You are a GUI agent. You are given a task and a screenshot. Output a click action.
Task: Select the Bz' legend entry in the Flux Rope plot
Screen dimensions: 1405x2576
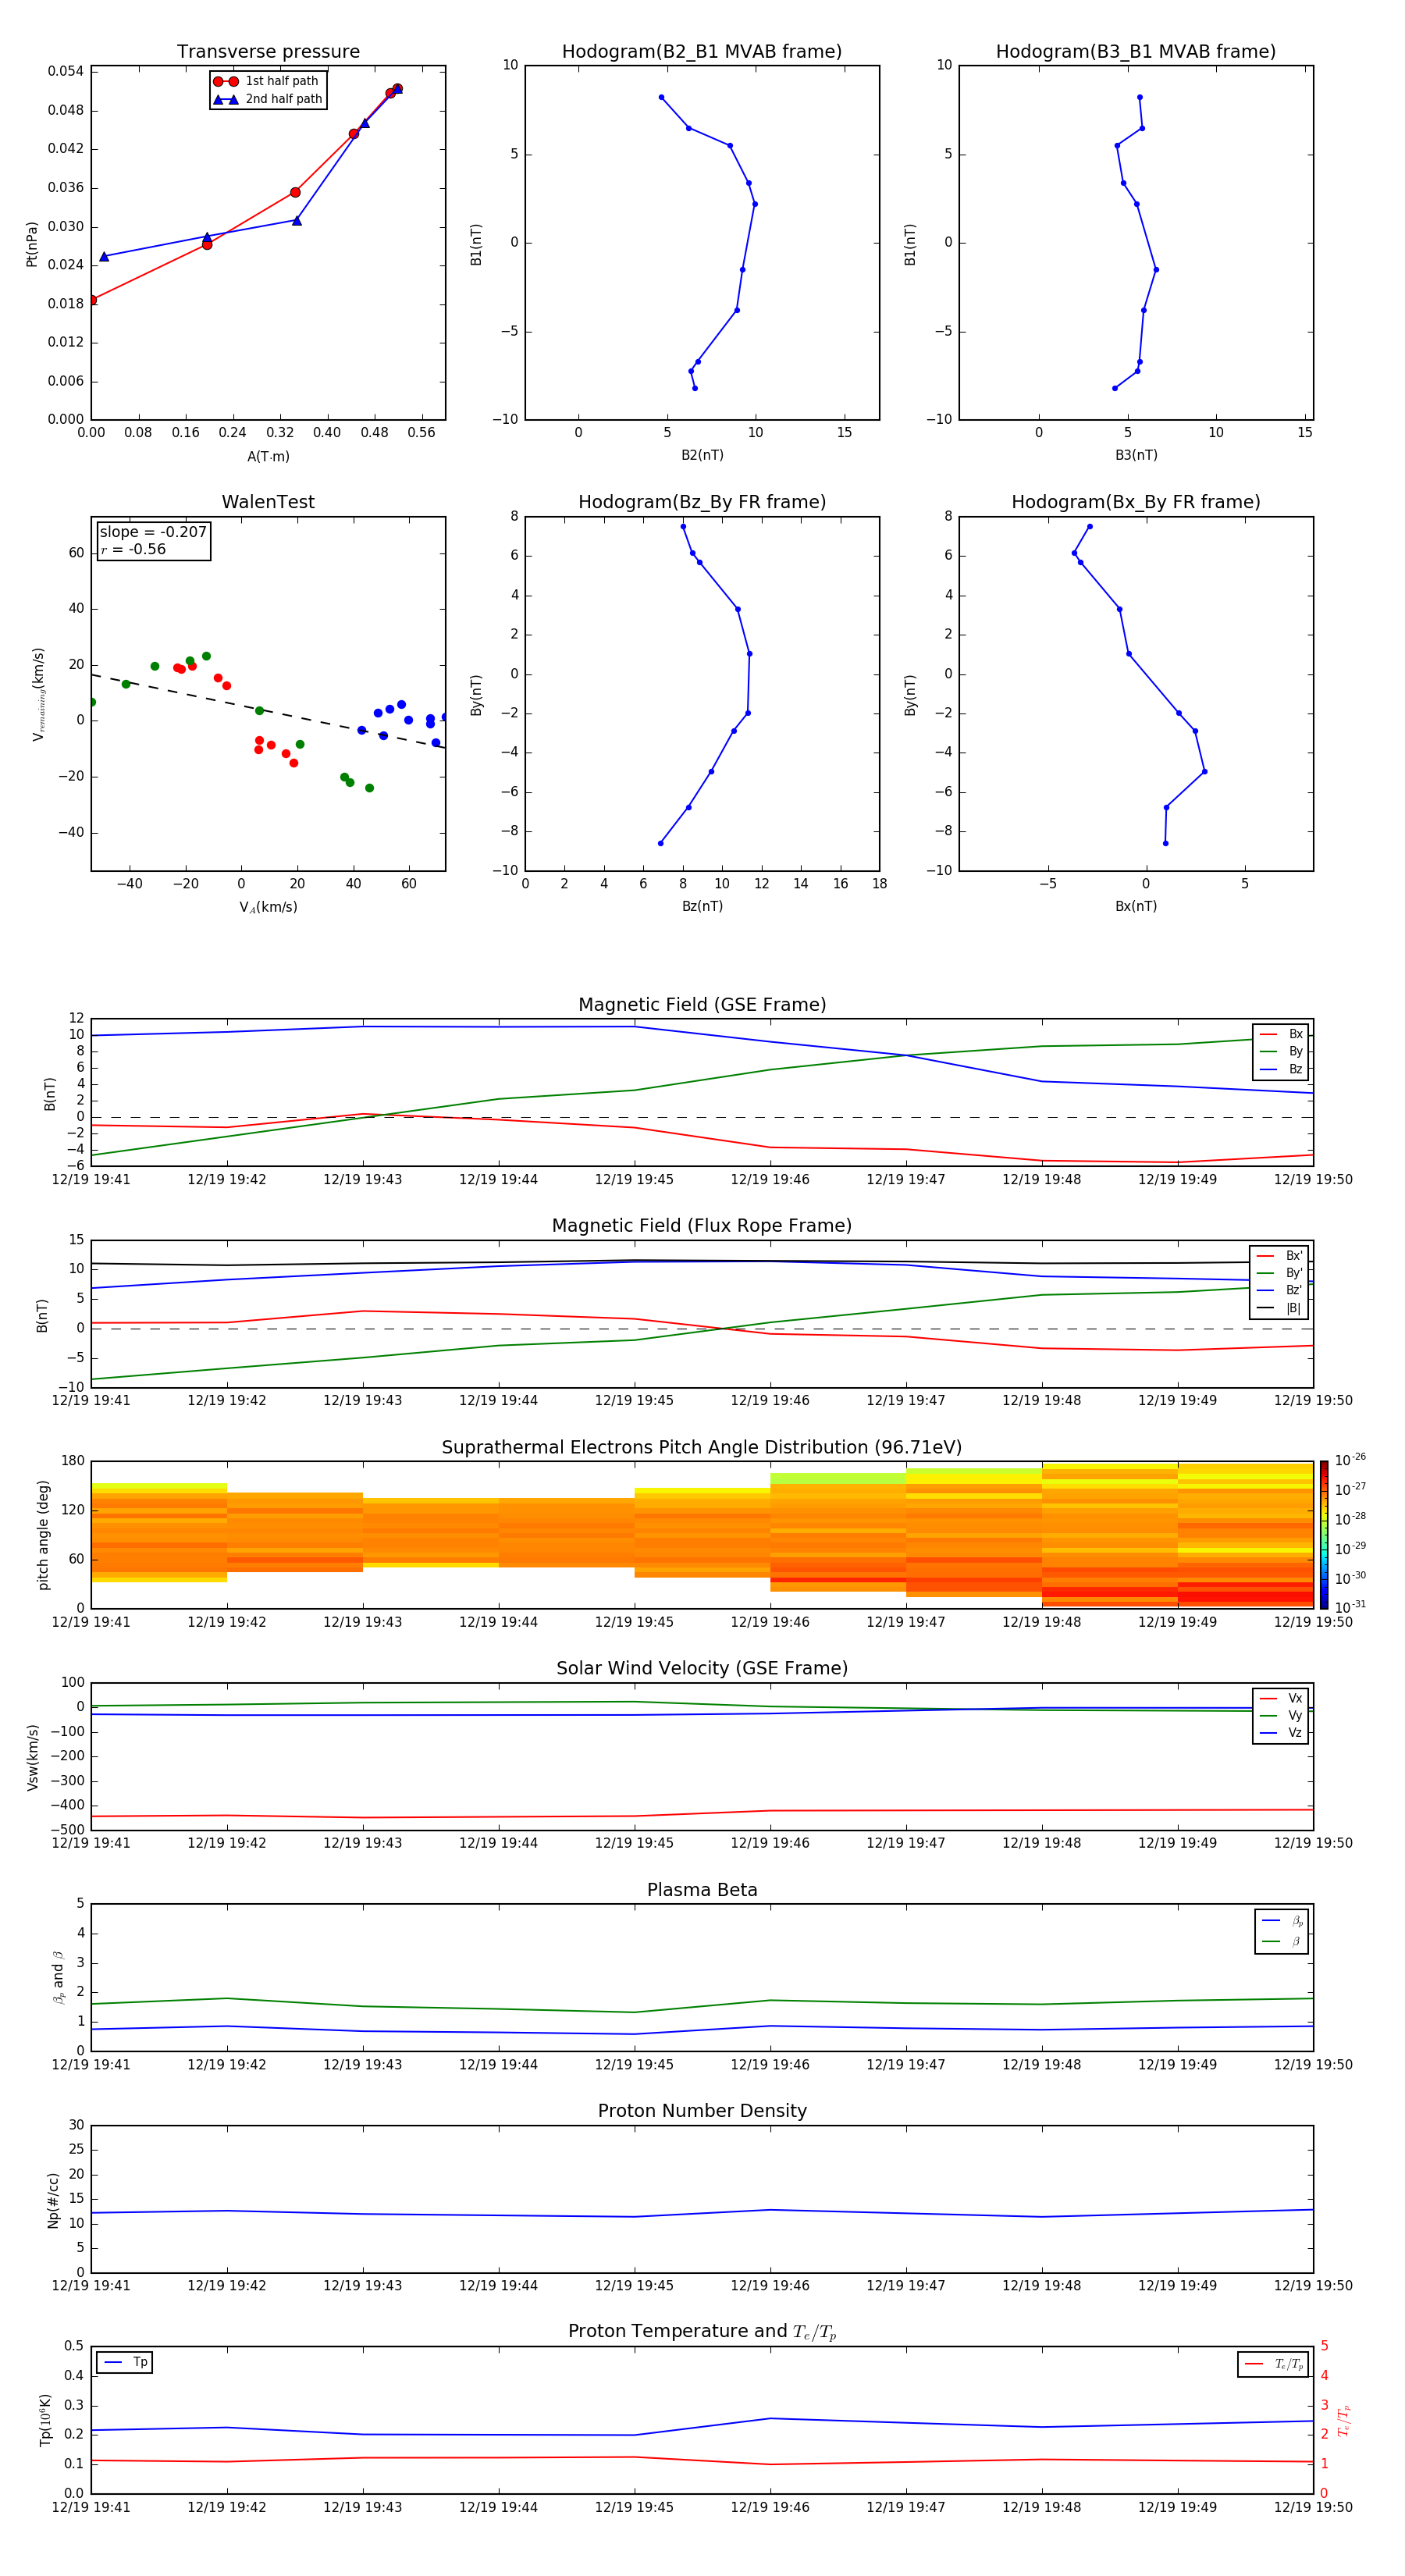1279,1290
